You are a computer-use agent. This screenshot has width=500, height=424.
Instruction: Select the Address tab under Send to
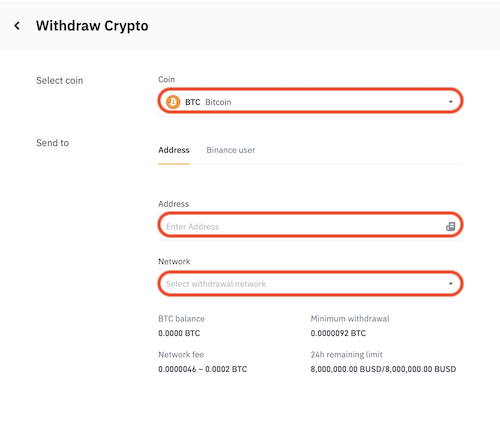[x=174, y=150]
